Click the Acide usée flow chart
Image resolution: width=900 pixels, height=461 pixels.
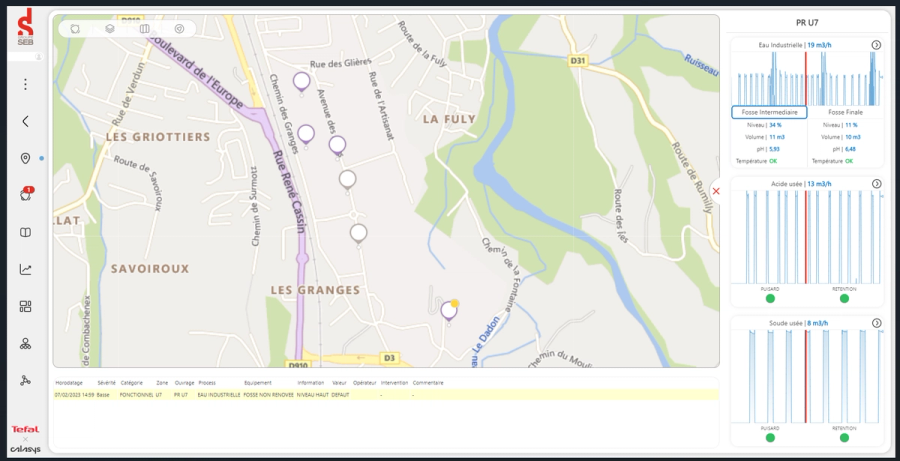(807, 237)
